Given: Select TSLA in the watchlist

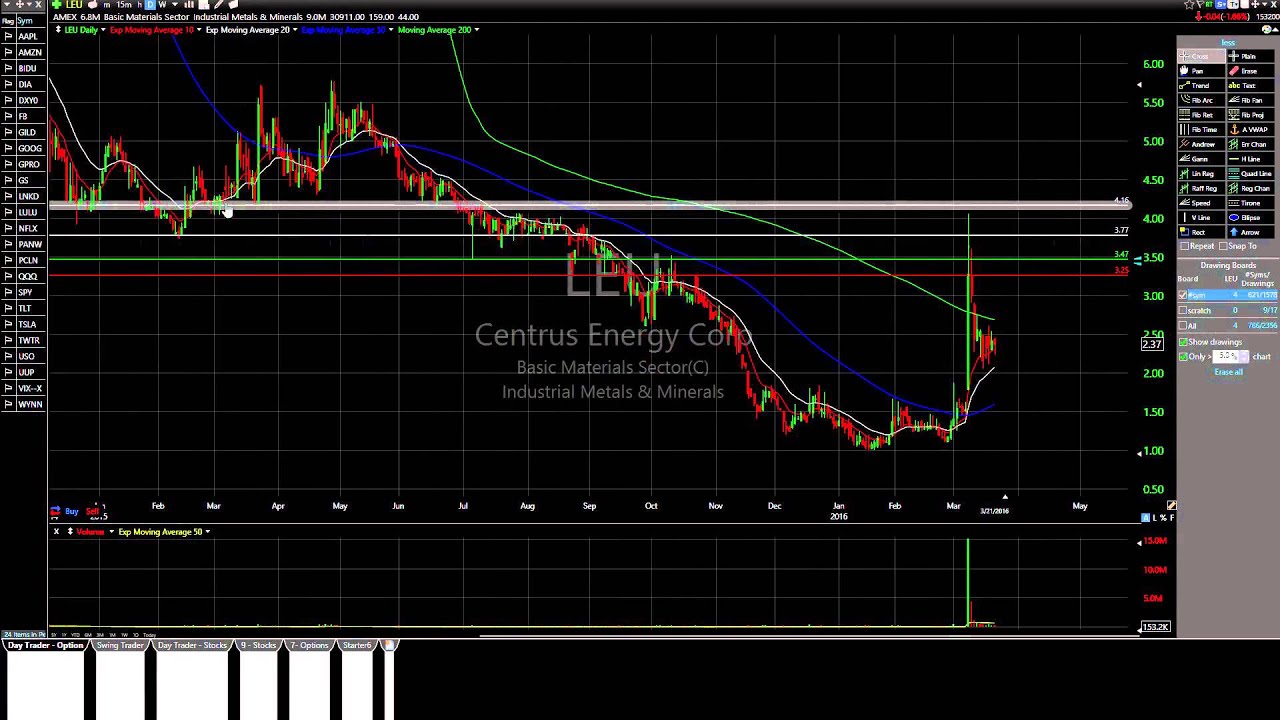Looking at the screenshot, I should point(28,325).
